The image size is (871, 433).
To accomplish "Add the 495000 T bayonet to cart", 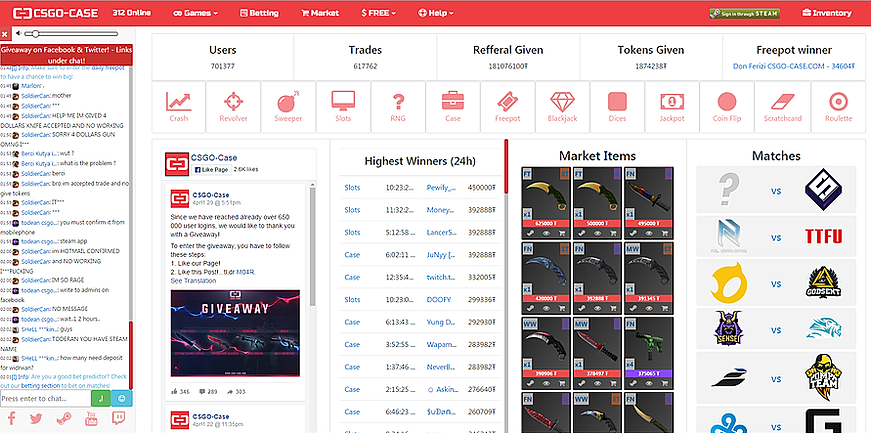I will (x=664, y=233).
